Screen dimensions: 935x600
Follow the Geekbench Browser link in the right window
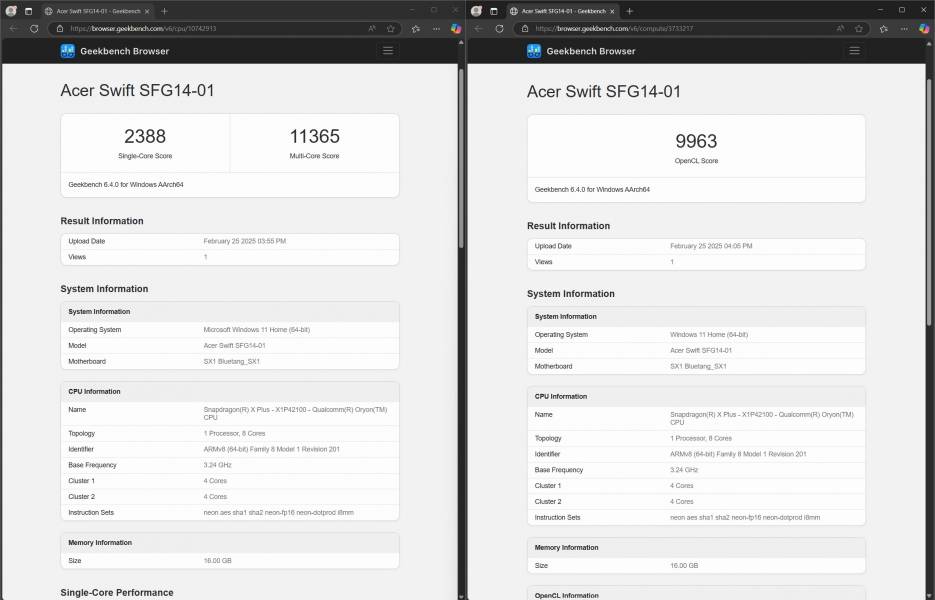click(591, 51)
